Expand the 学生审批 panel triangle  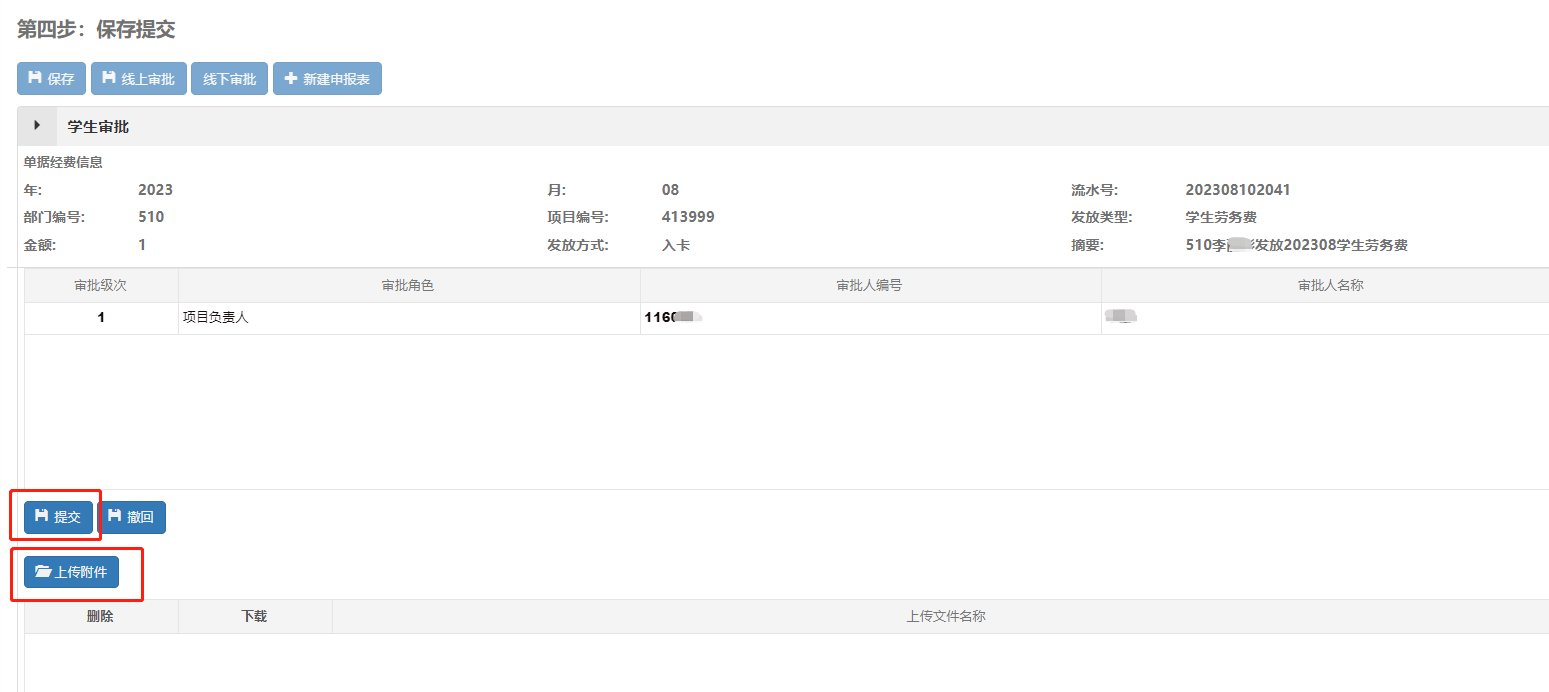[37, 126]
